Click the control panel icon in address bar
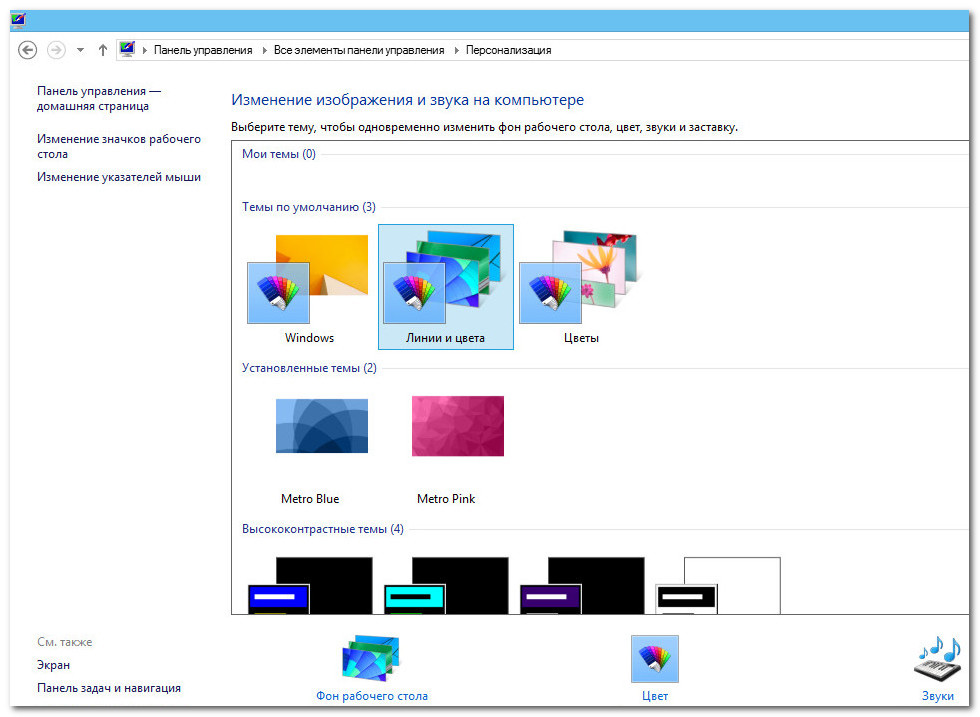Image resolution: width=980 pixels, height=717 pixels. click(x=127, y=50)
